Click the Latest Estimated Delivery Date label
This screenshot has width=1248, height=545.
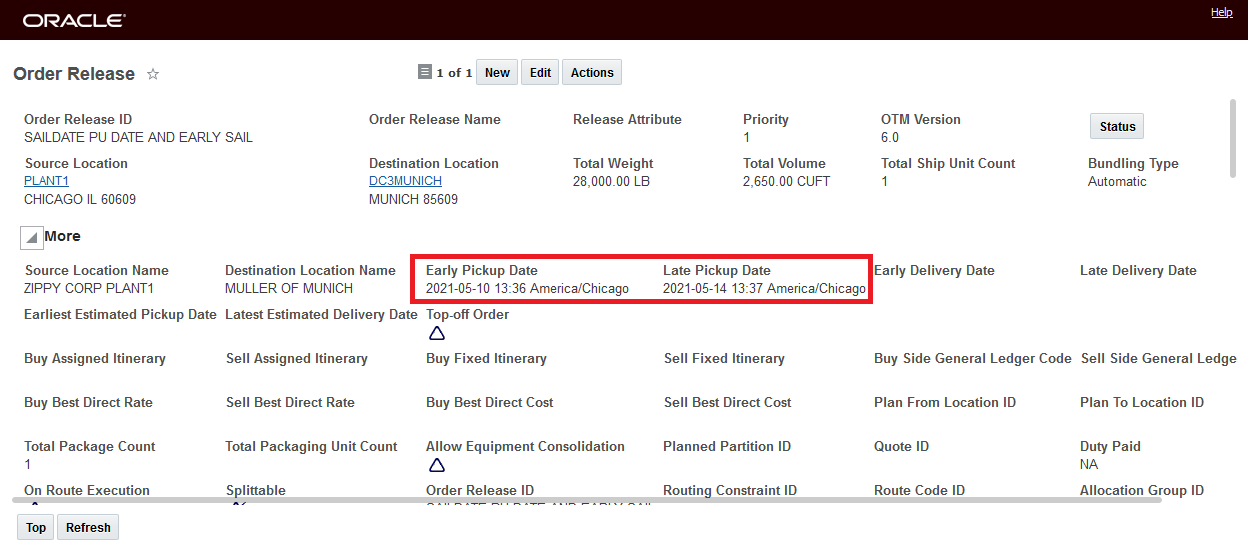(x=321, y=314)
